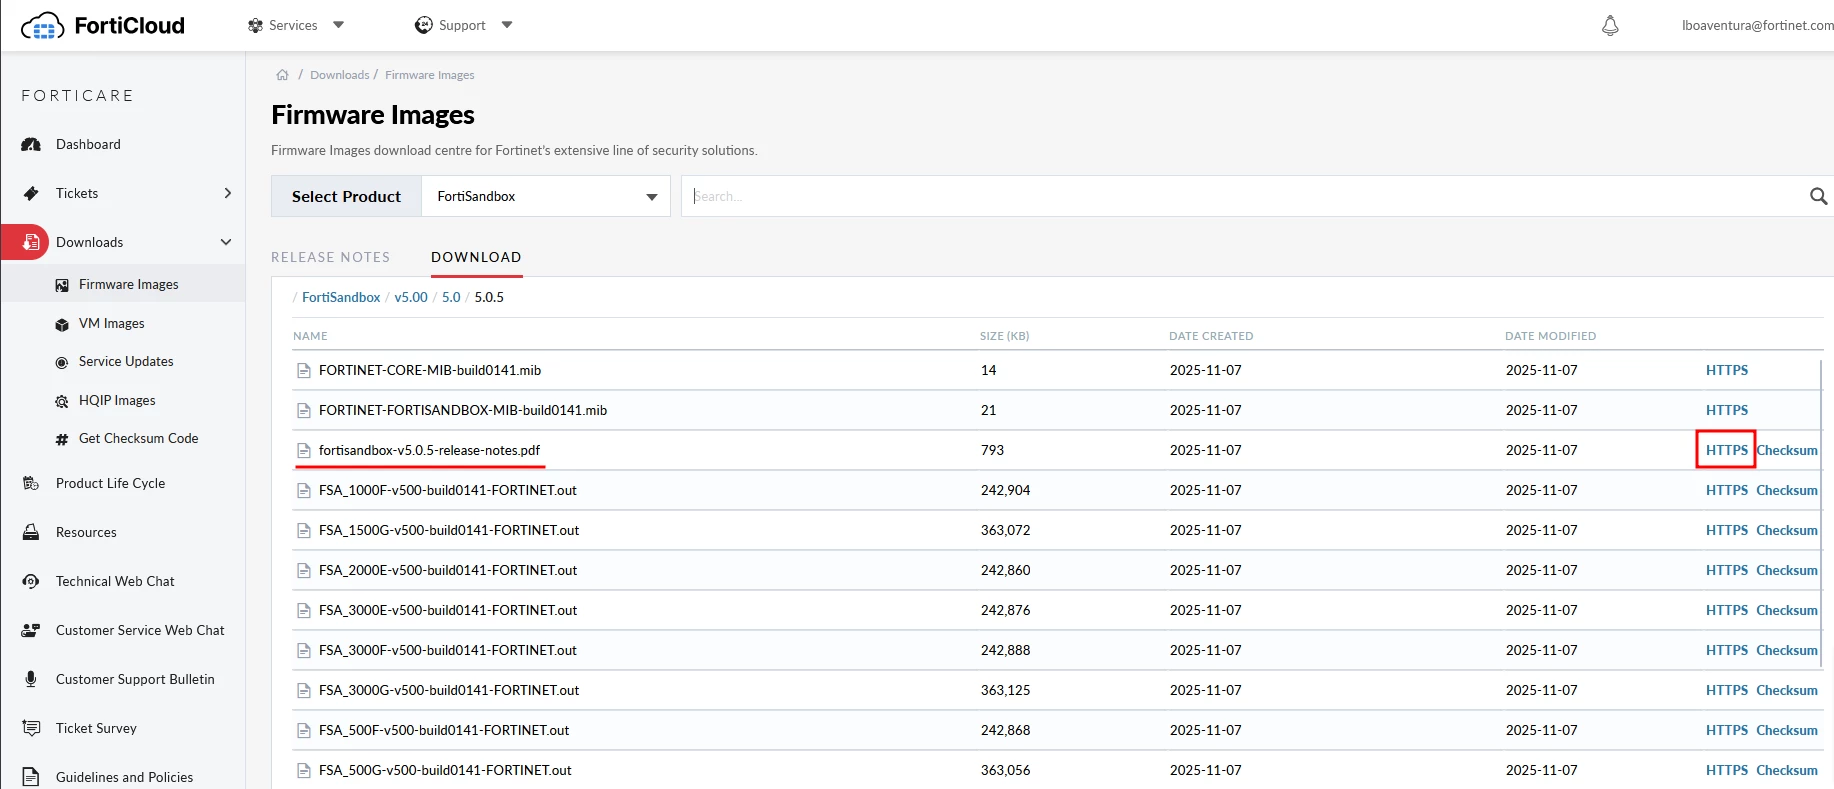The width and height of the screenshot is (1834, 789).
Task: Download release notes PDF via HTTPS
Action: [1727, 450]
